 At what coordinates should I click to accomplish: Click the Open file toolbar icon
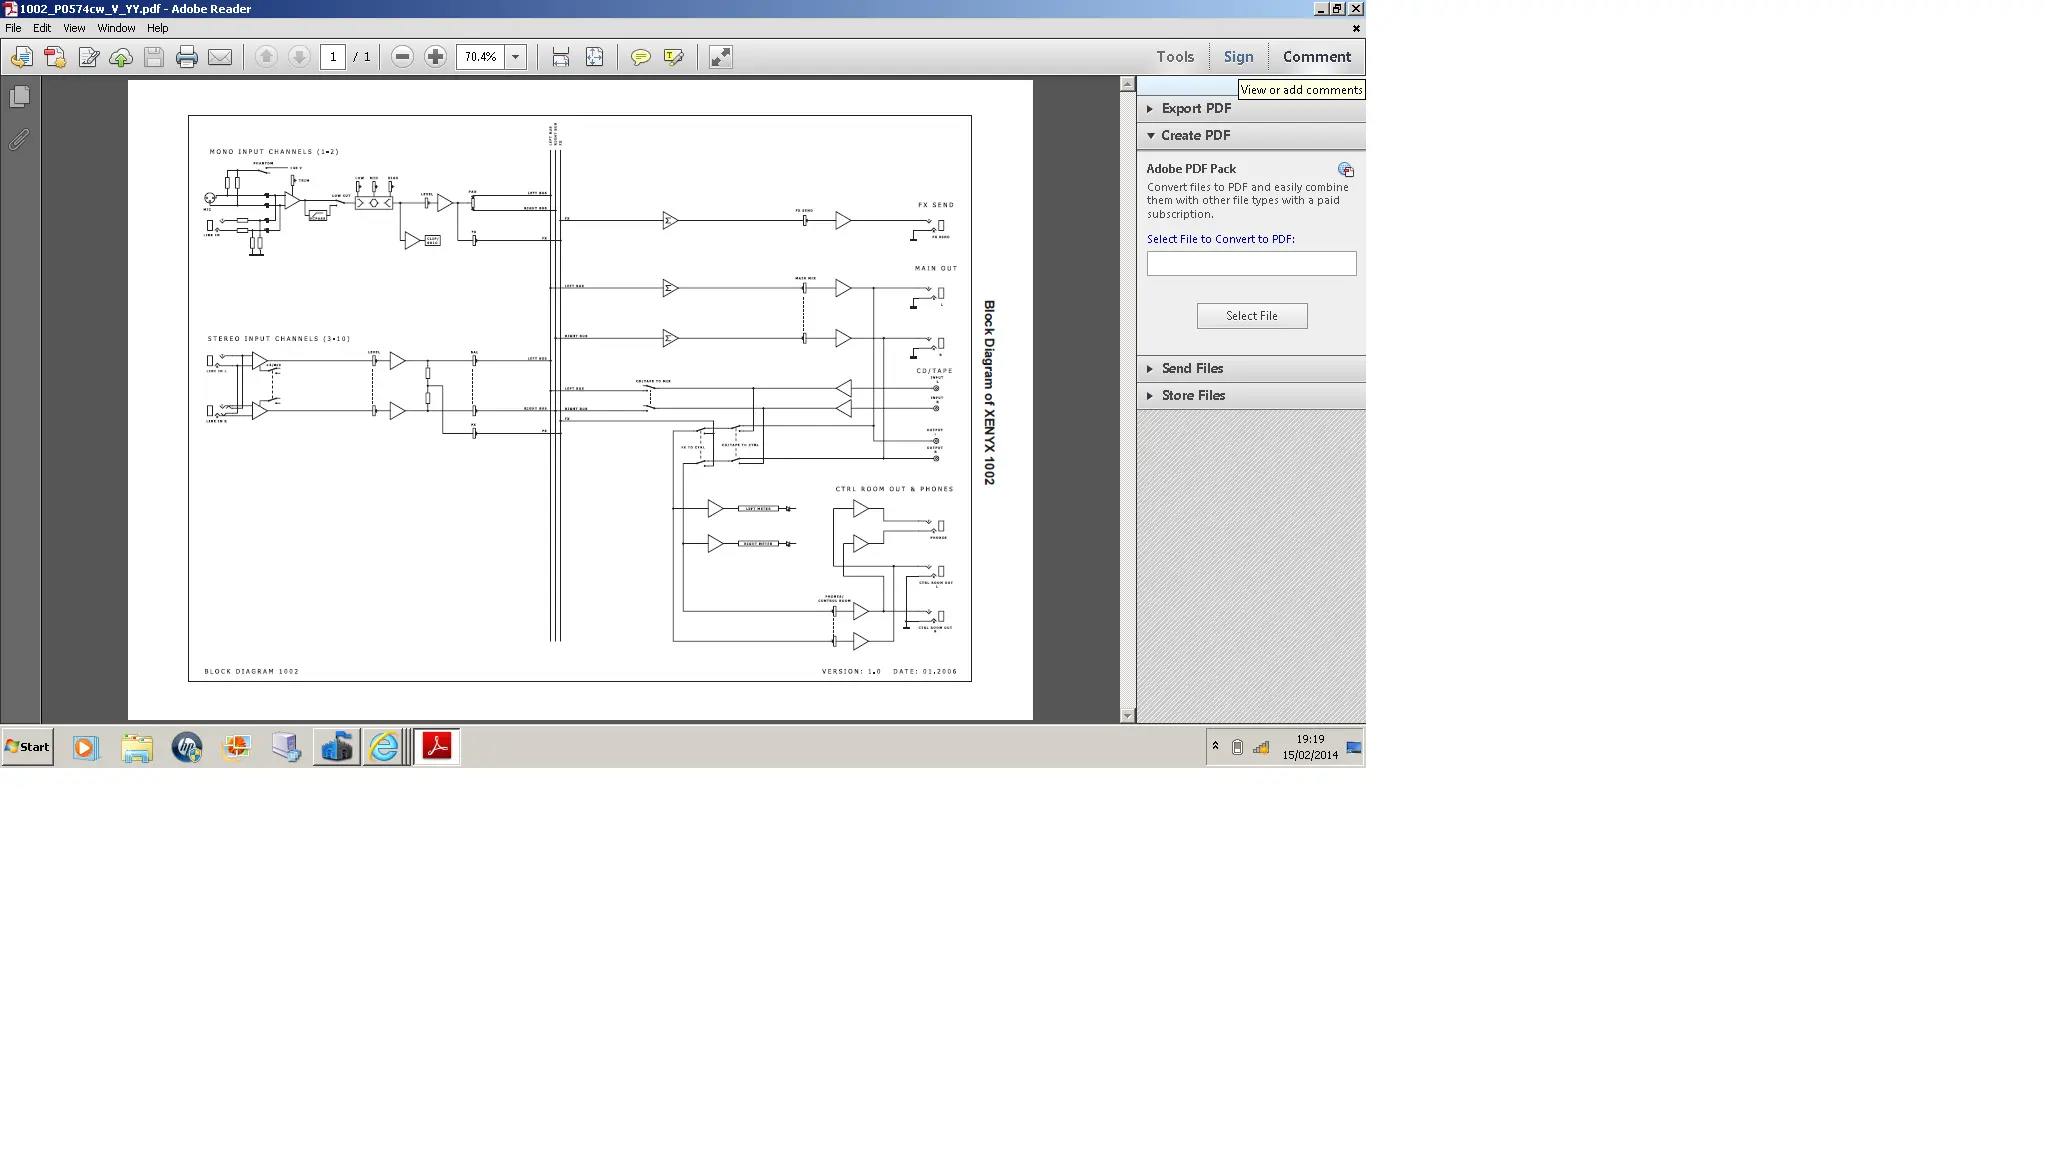pos(21,57)
